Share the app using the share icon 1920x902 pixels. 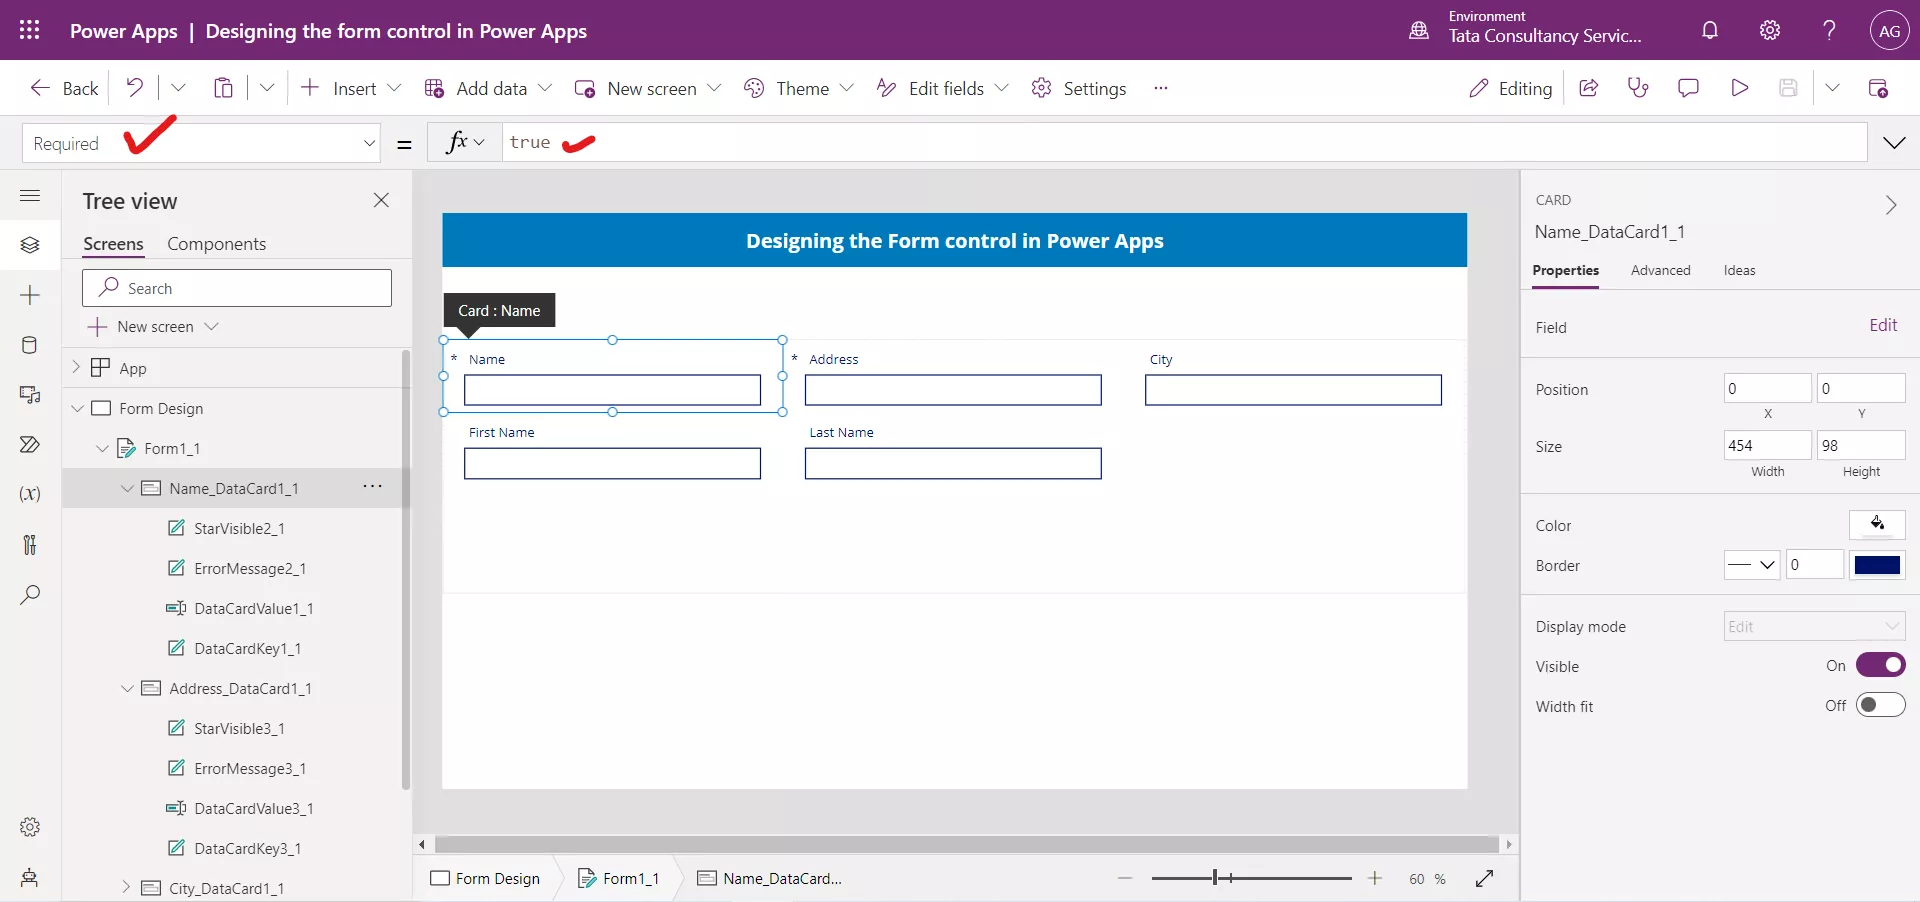[1589, 88]
